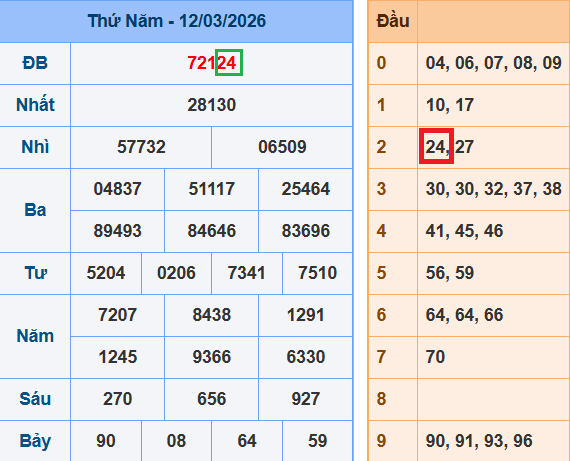Click the Năm result 9366
Viewport: 570px width, 461px height.
212,357
